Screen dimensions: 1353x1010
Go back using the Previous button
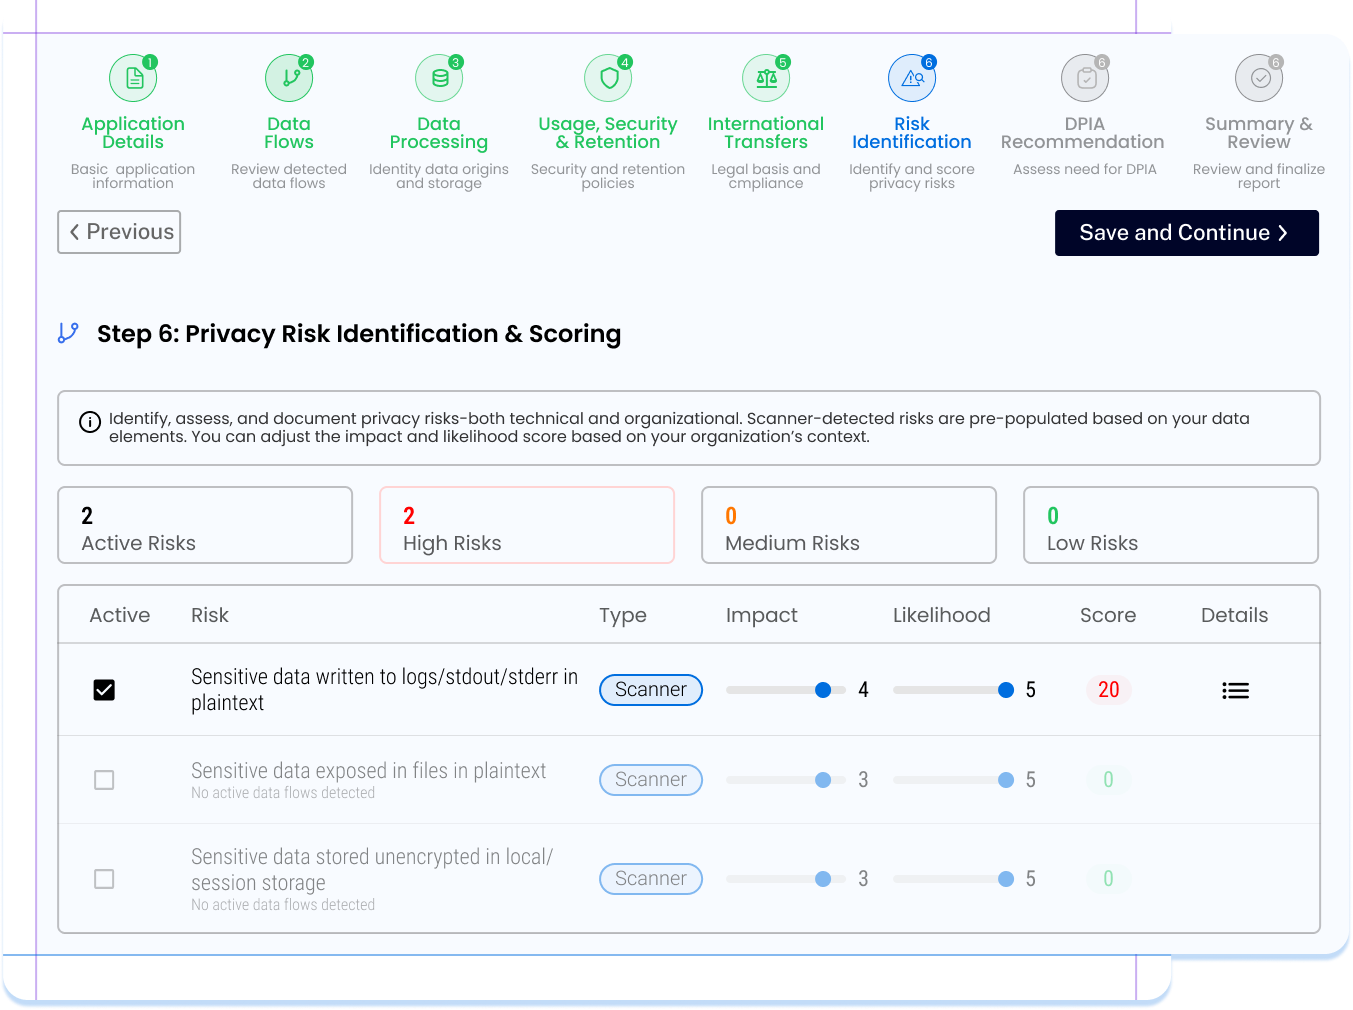119,232
